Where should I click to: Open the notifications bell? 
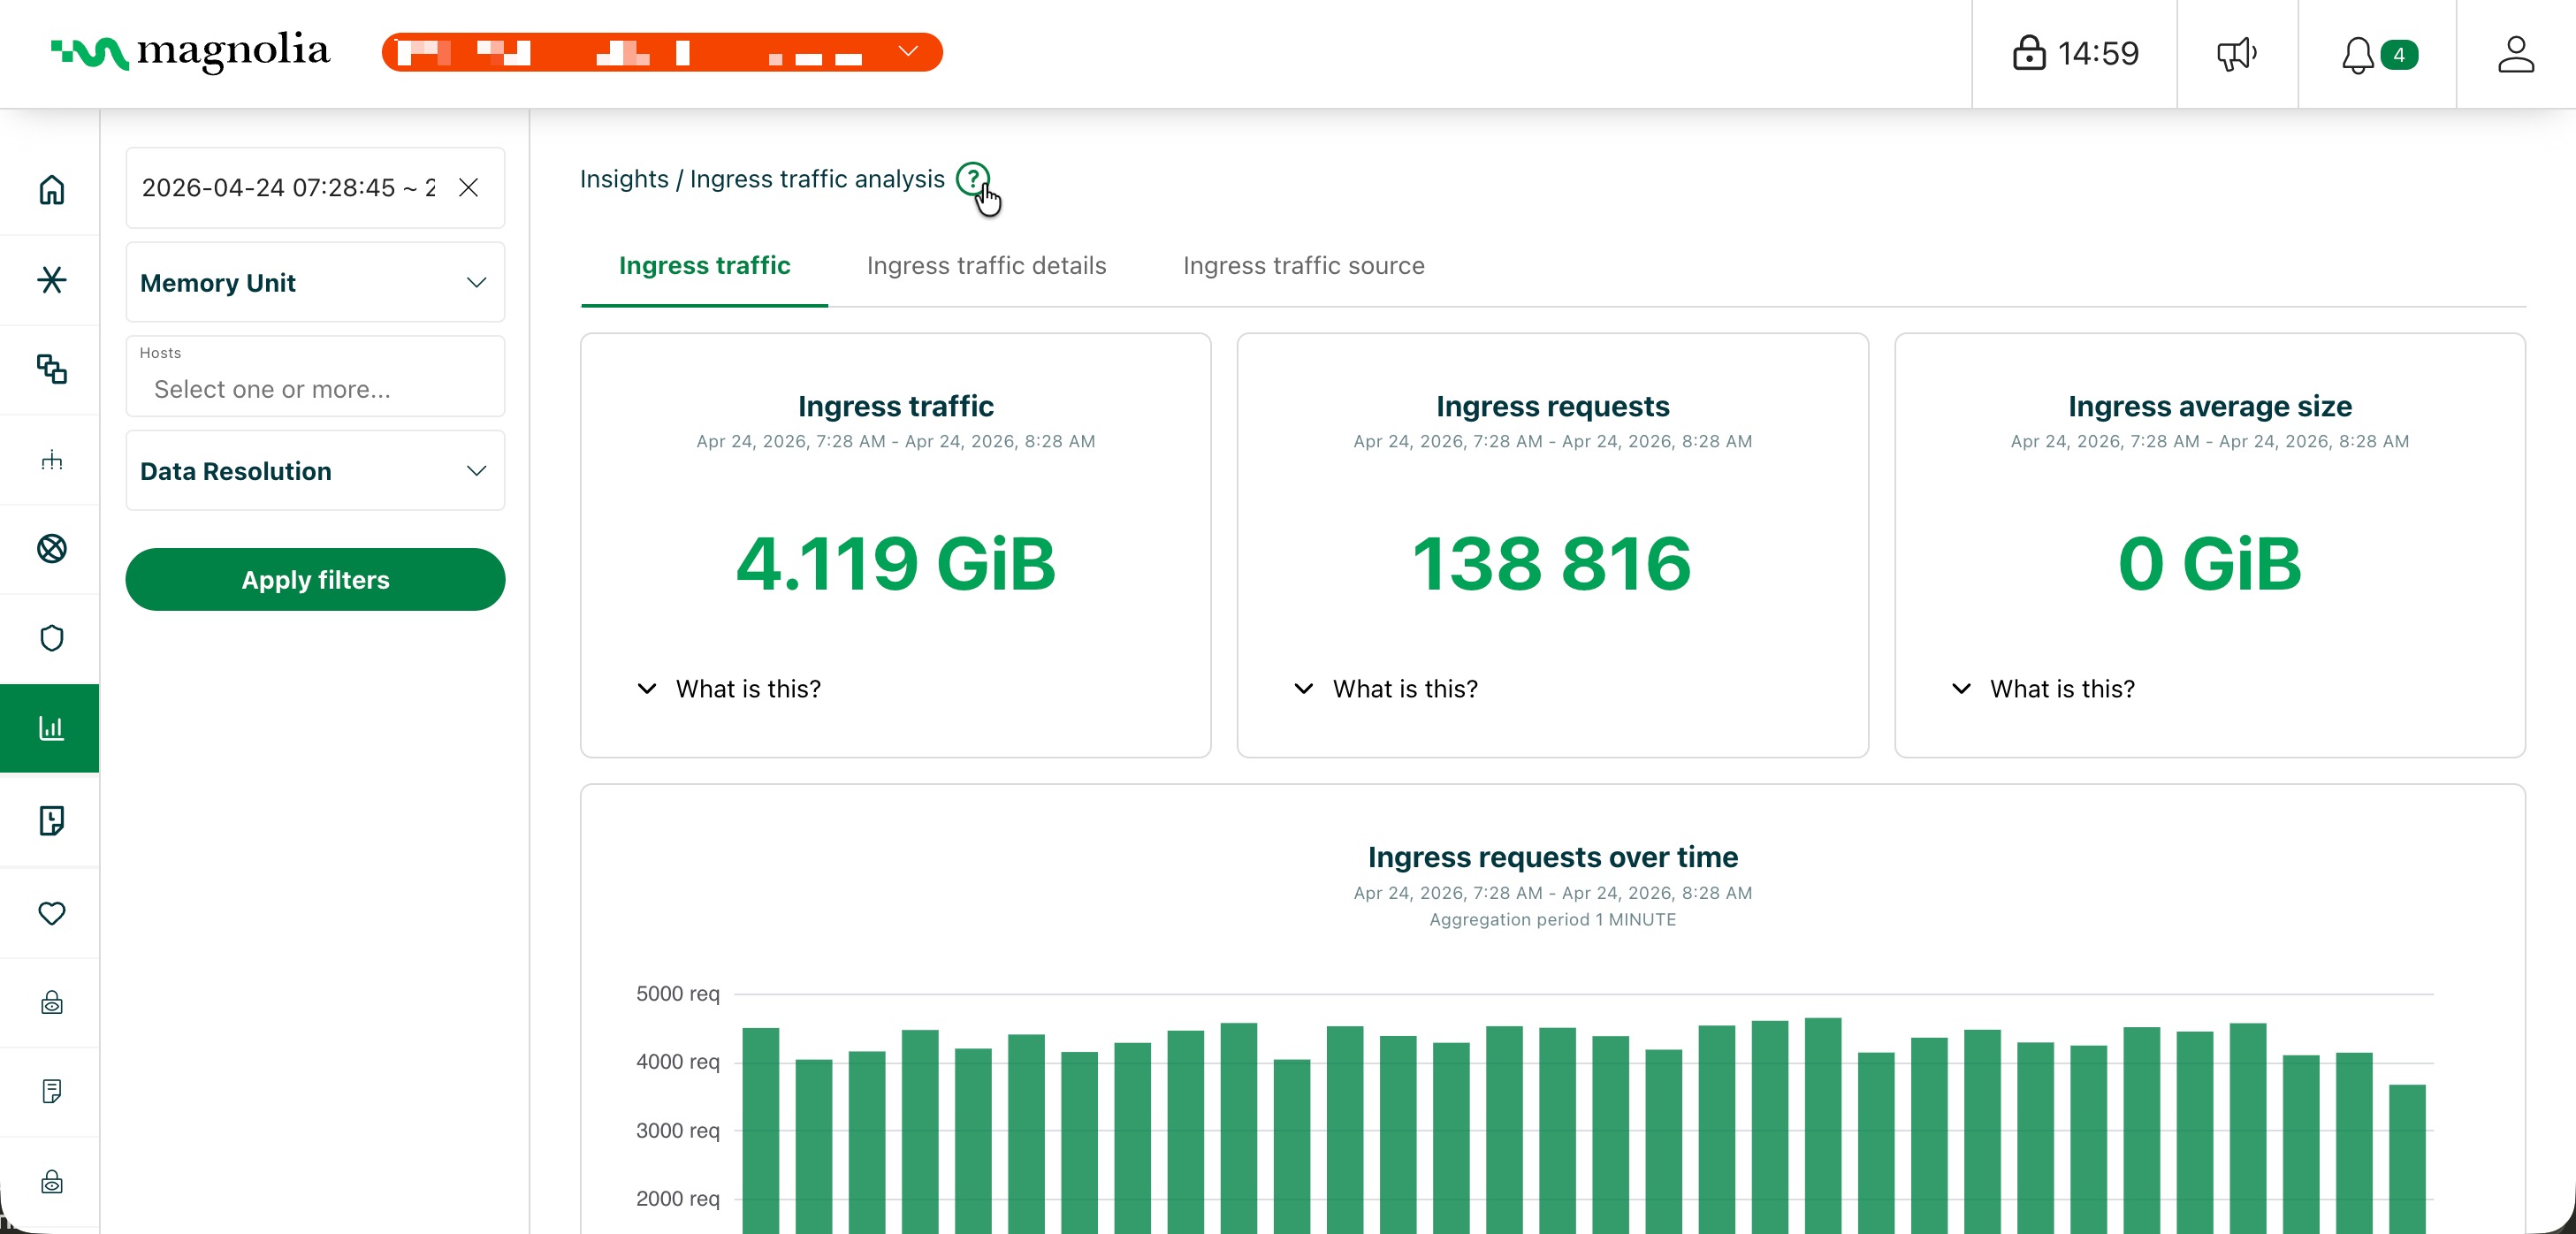[2357, 54]
